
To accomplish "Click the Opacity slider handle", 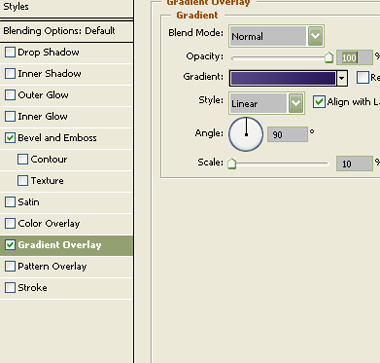I will coord(329,57).
